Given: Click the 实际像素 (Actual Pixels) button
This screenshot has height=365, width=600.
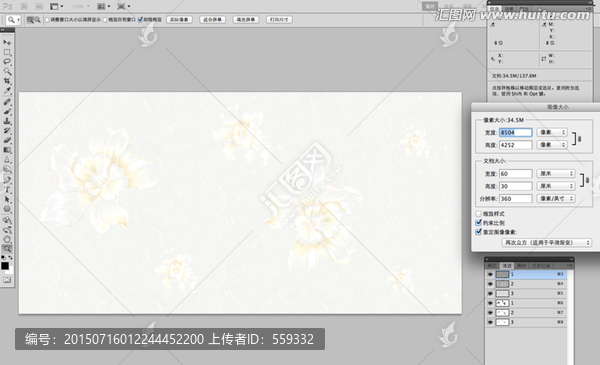Looking at the screenshot, I should [179, 20].
